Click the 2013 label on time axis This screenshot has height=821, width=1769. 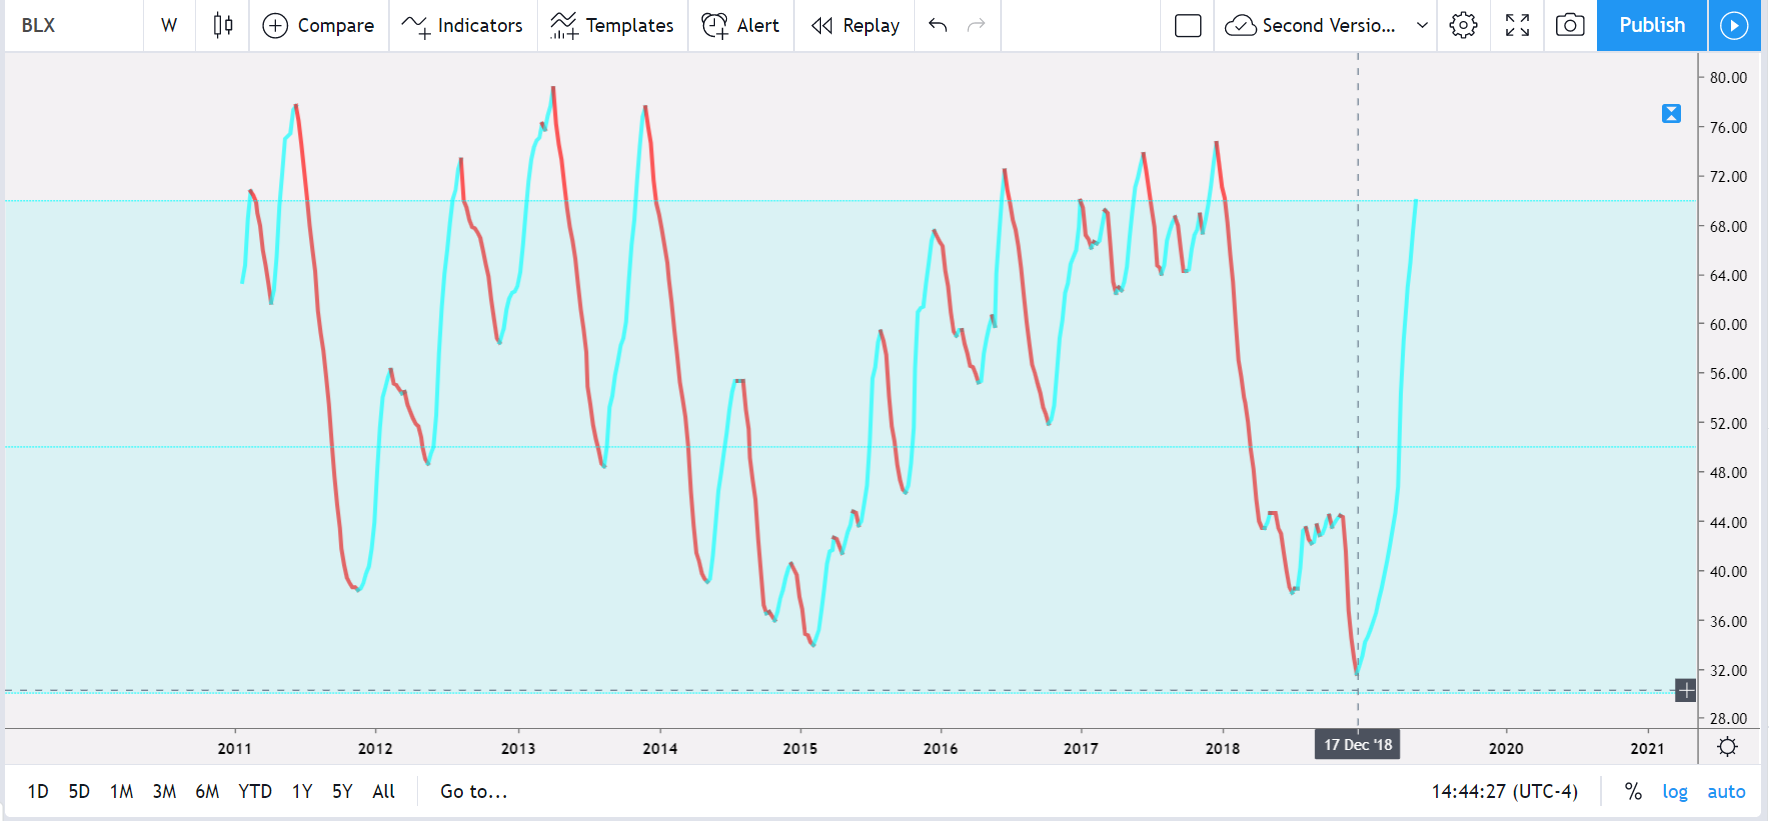(x=518, y=748)
